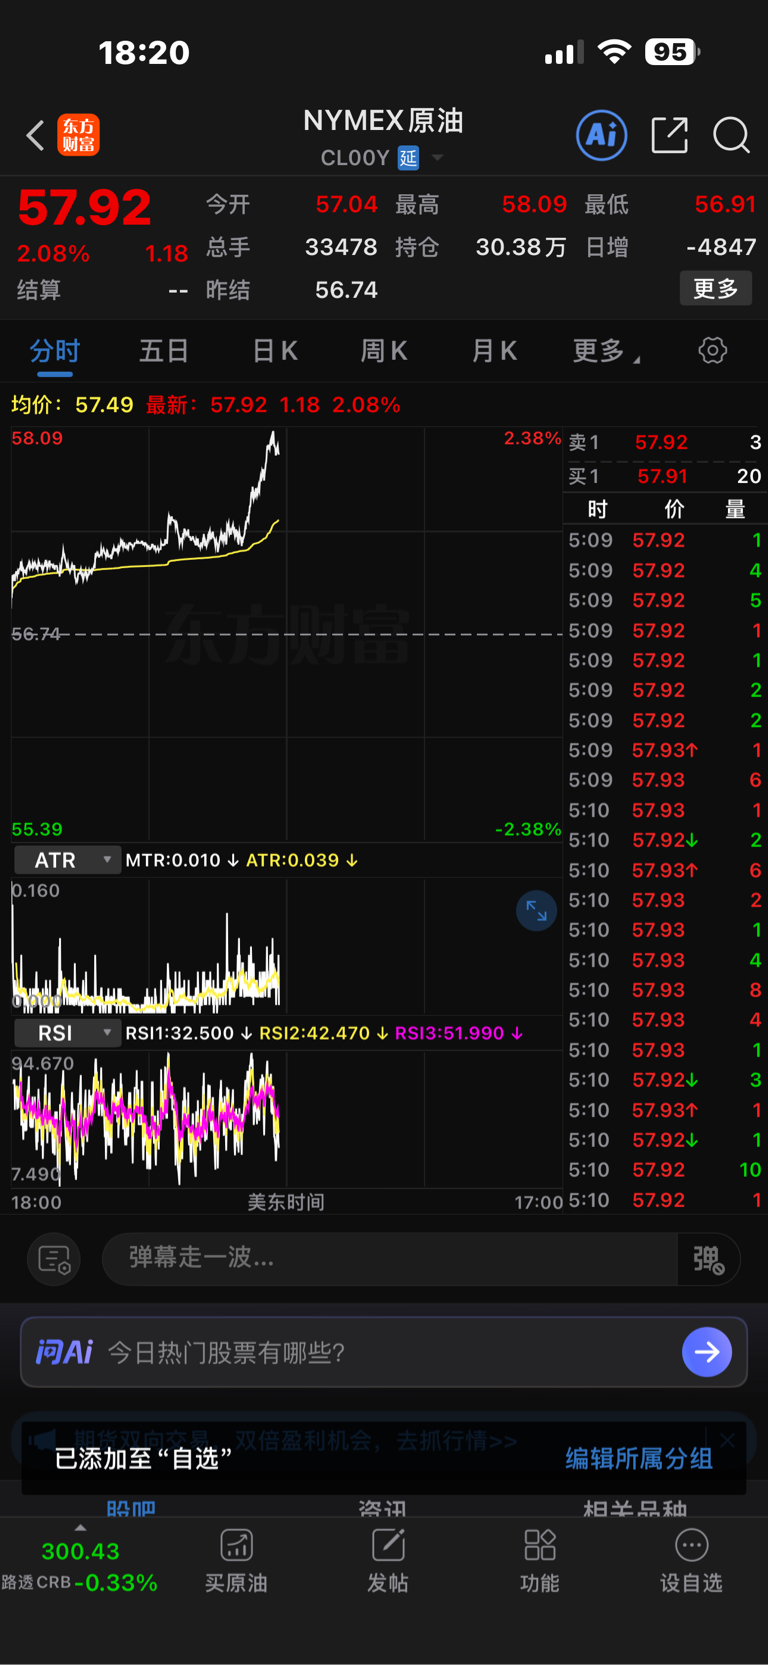Tap the 最高 58.09 value
Image resolution: width=768 pixels, height=1665 pixels.
[534, 205]
